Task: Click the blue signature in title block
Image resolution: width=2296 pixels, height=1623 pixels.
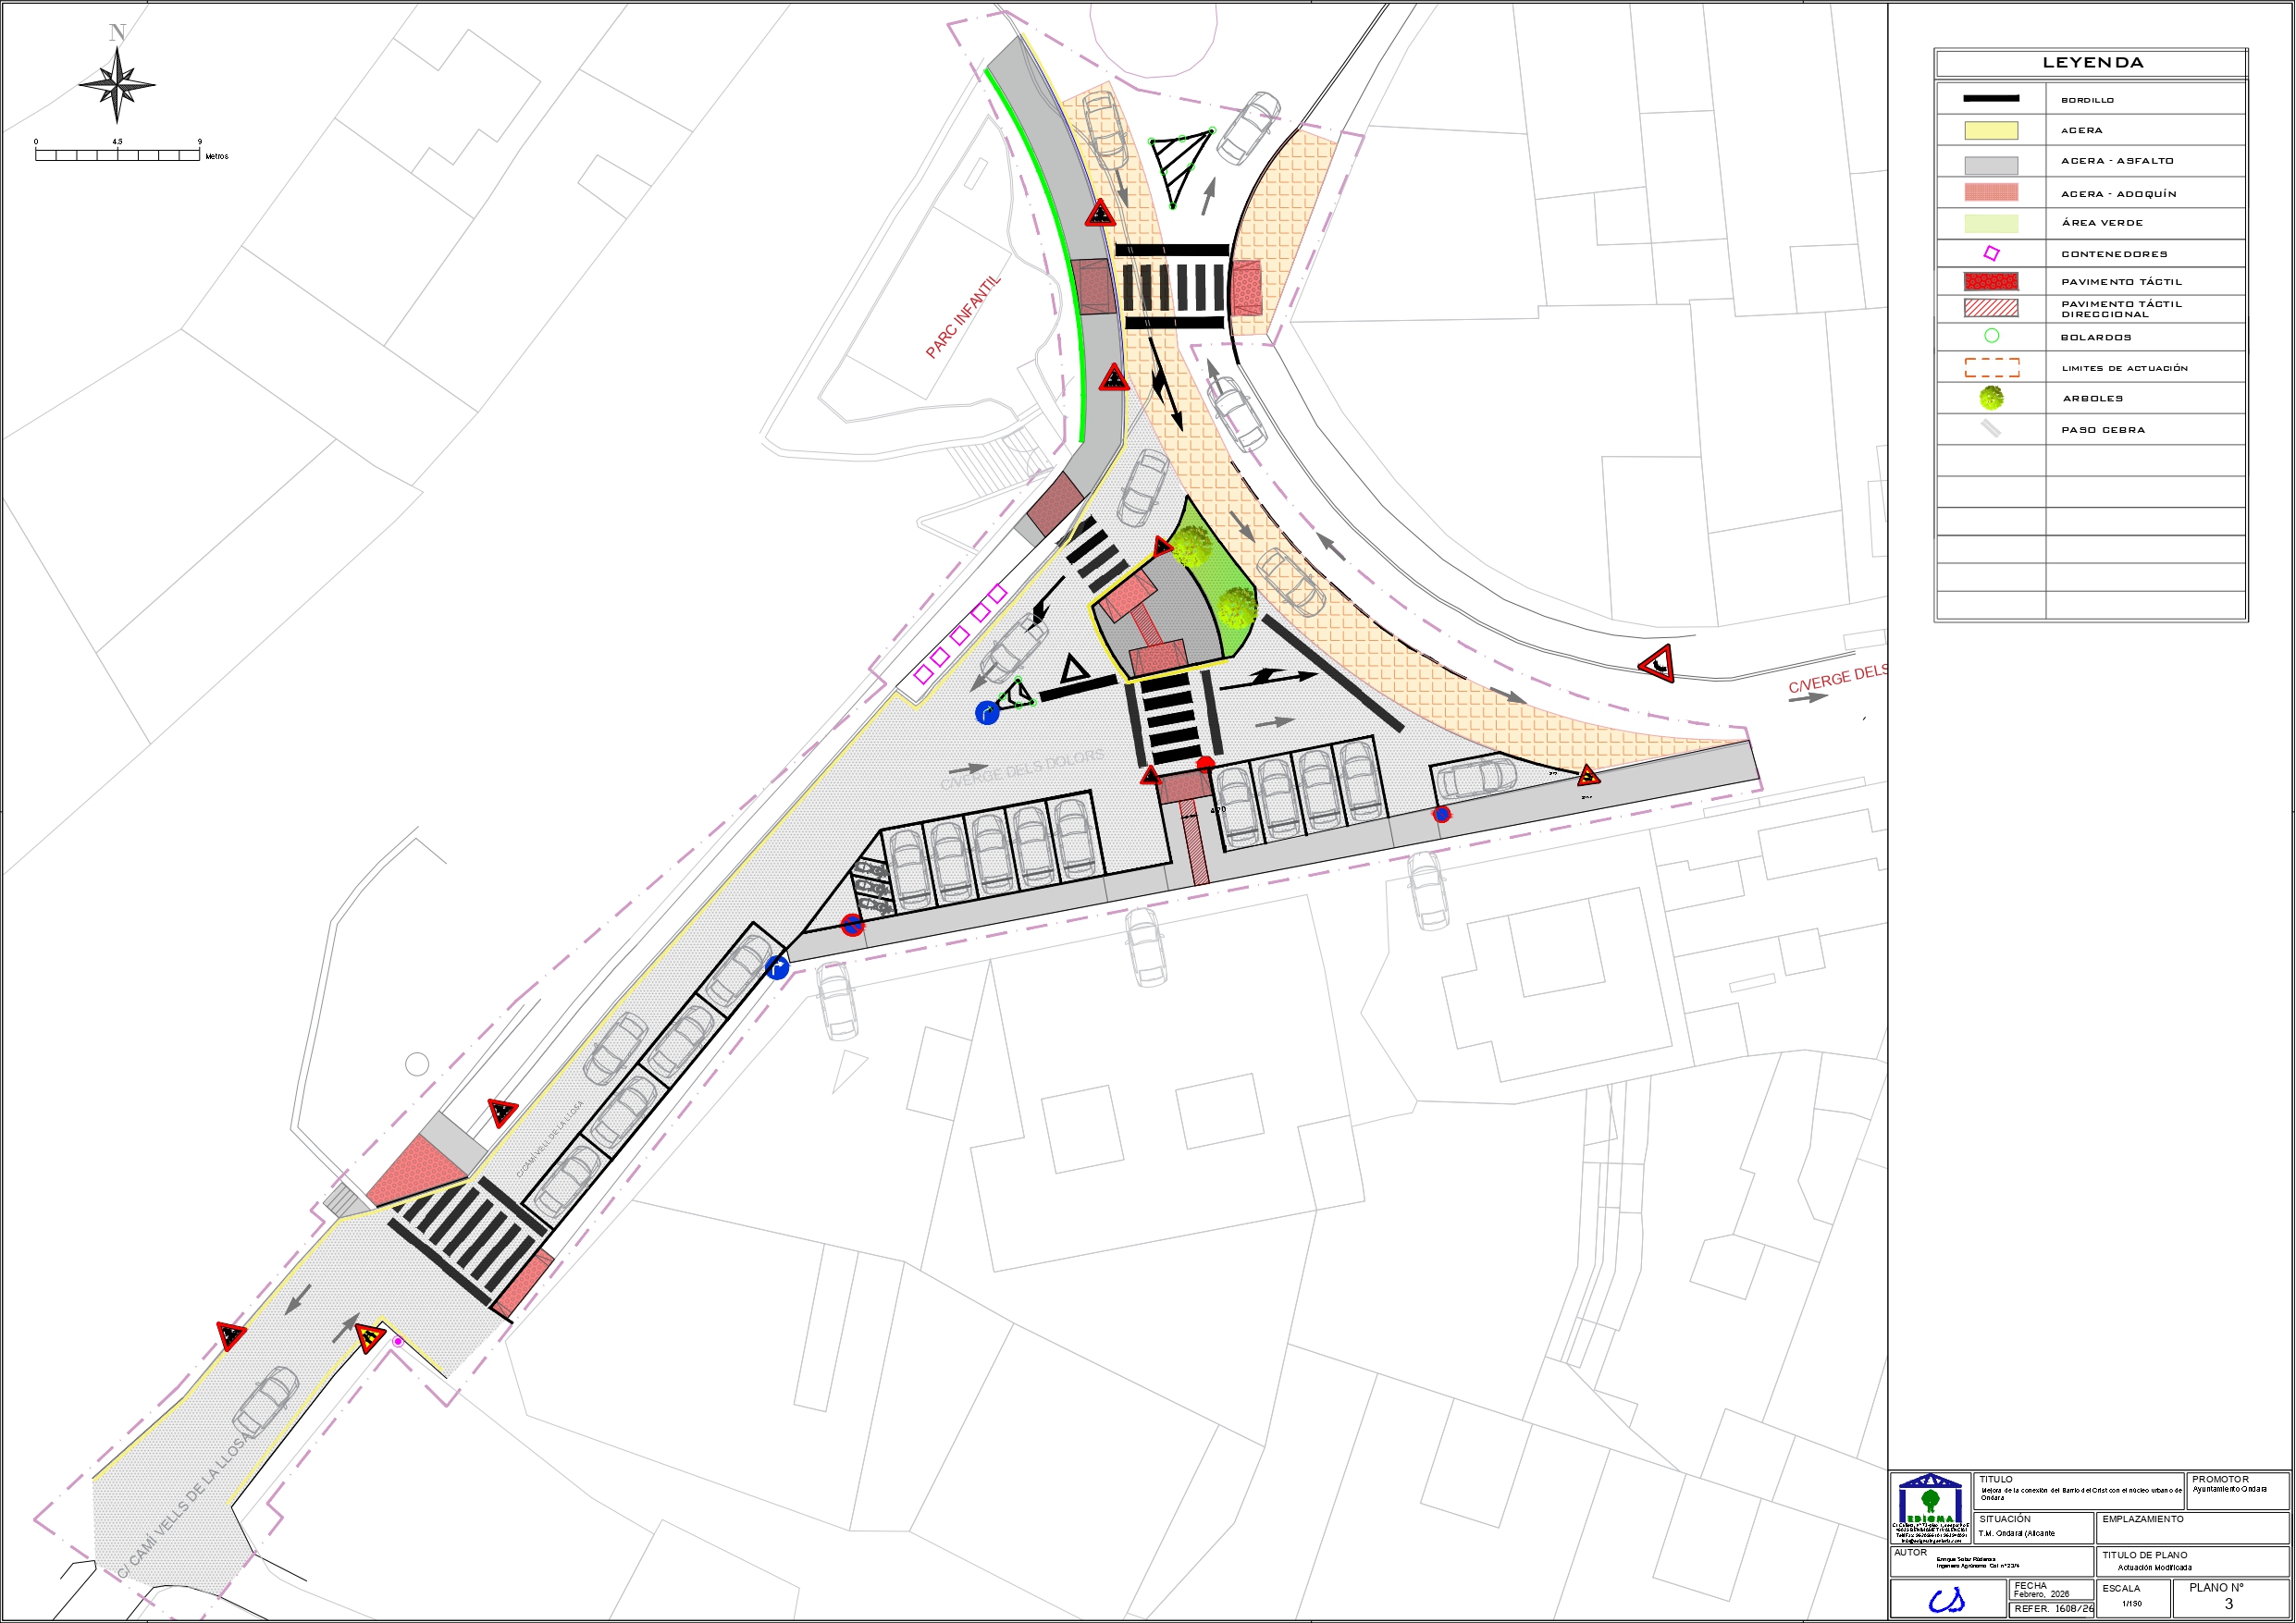Action: point(1946,1601)
